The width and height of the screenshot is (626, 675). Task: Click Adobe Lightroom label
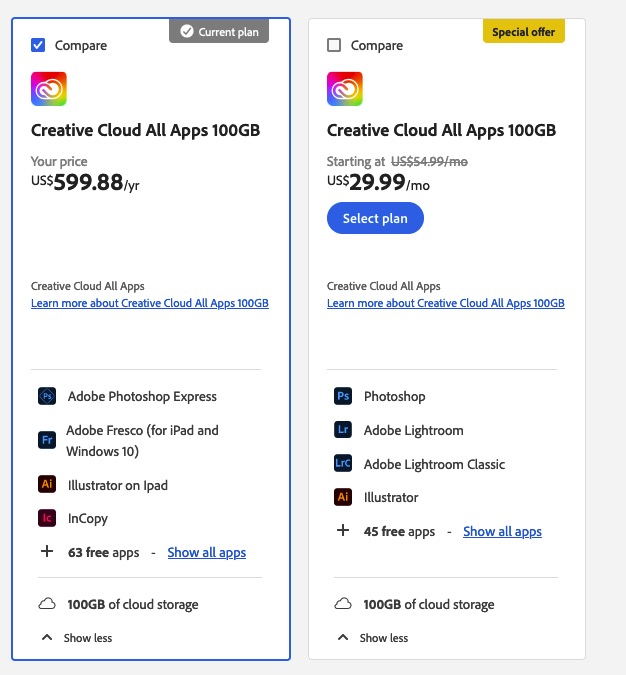[413, 430]
